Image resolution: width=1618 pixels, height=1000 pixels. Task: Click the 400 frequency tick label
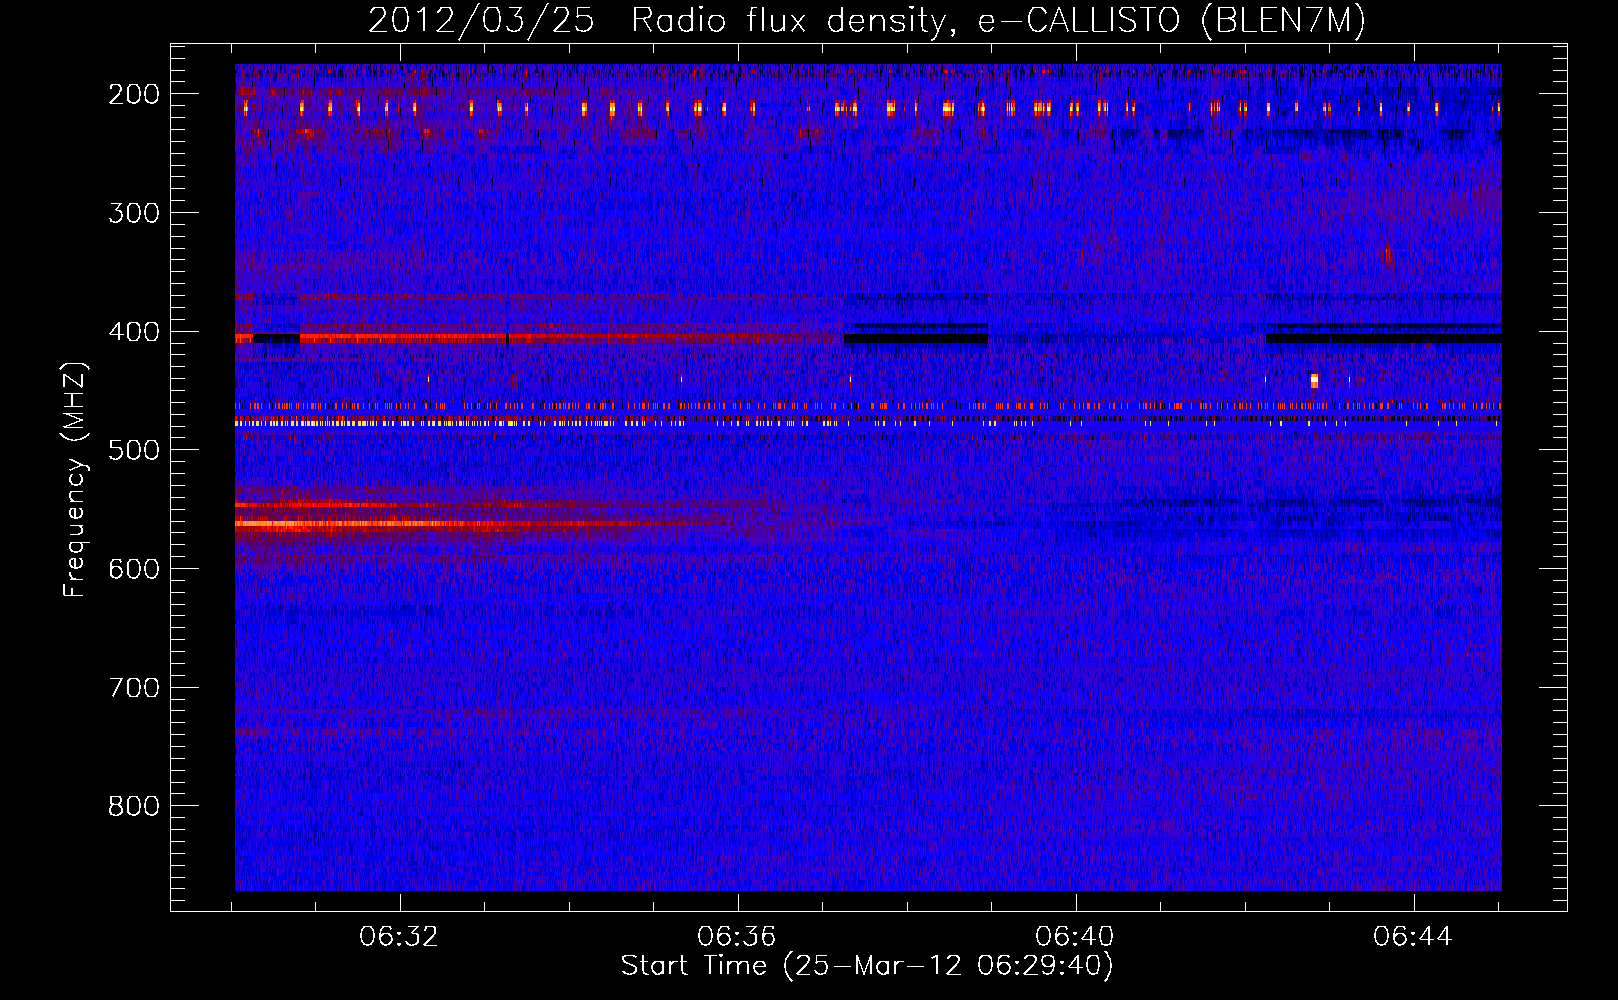pos(134,332)
